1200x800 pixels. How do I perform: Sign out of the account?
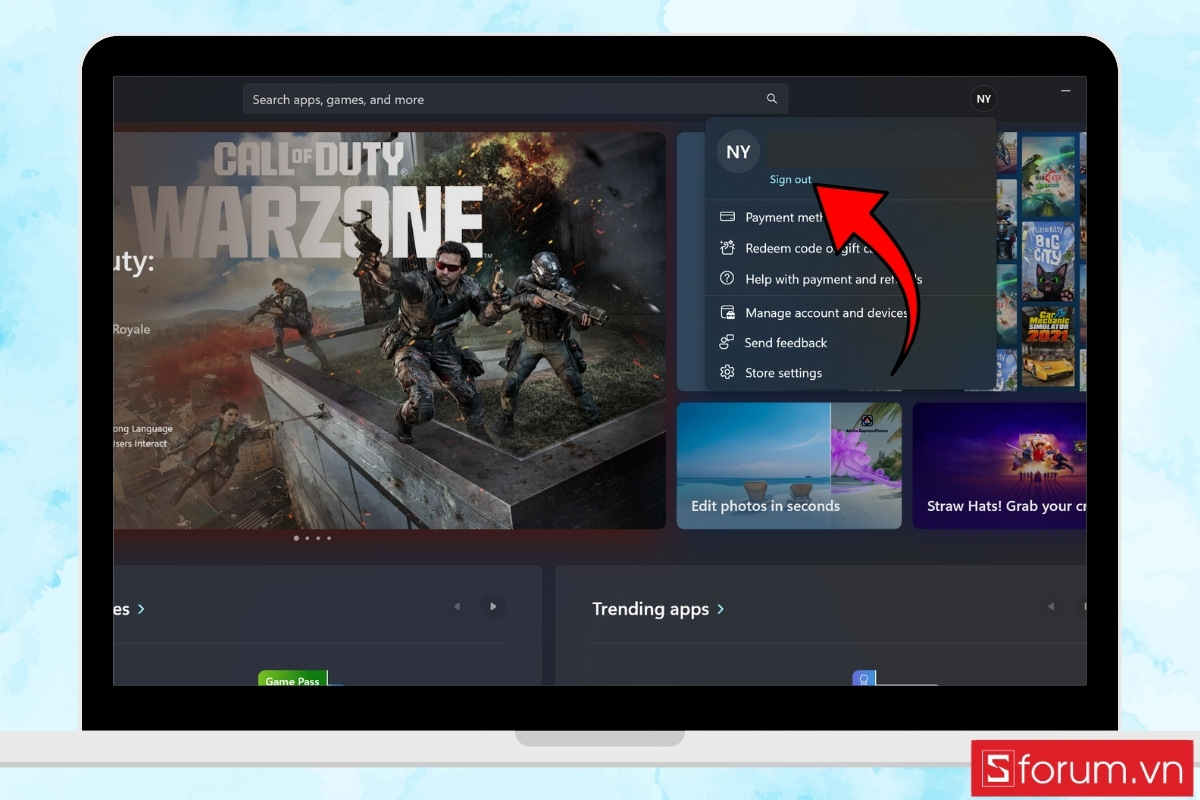790,180
